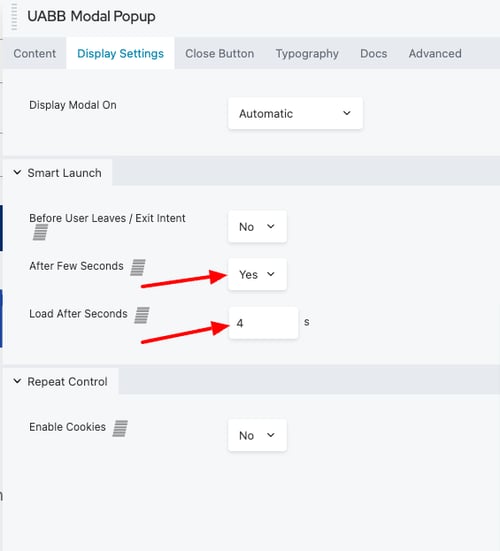Open Enable Cookies dropdown set to No
The image size is (500, 551).
tap(258, 435)
